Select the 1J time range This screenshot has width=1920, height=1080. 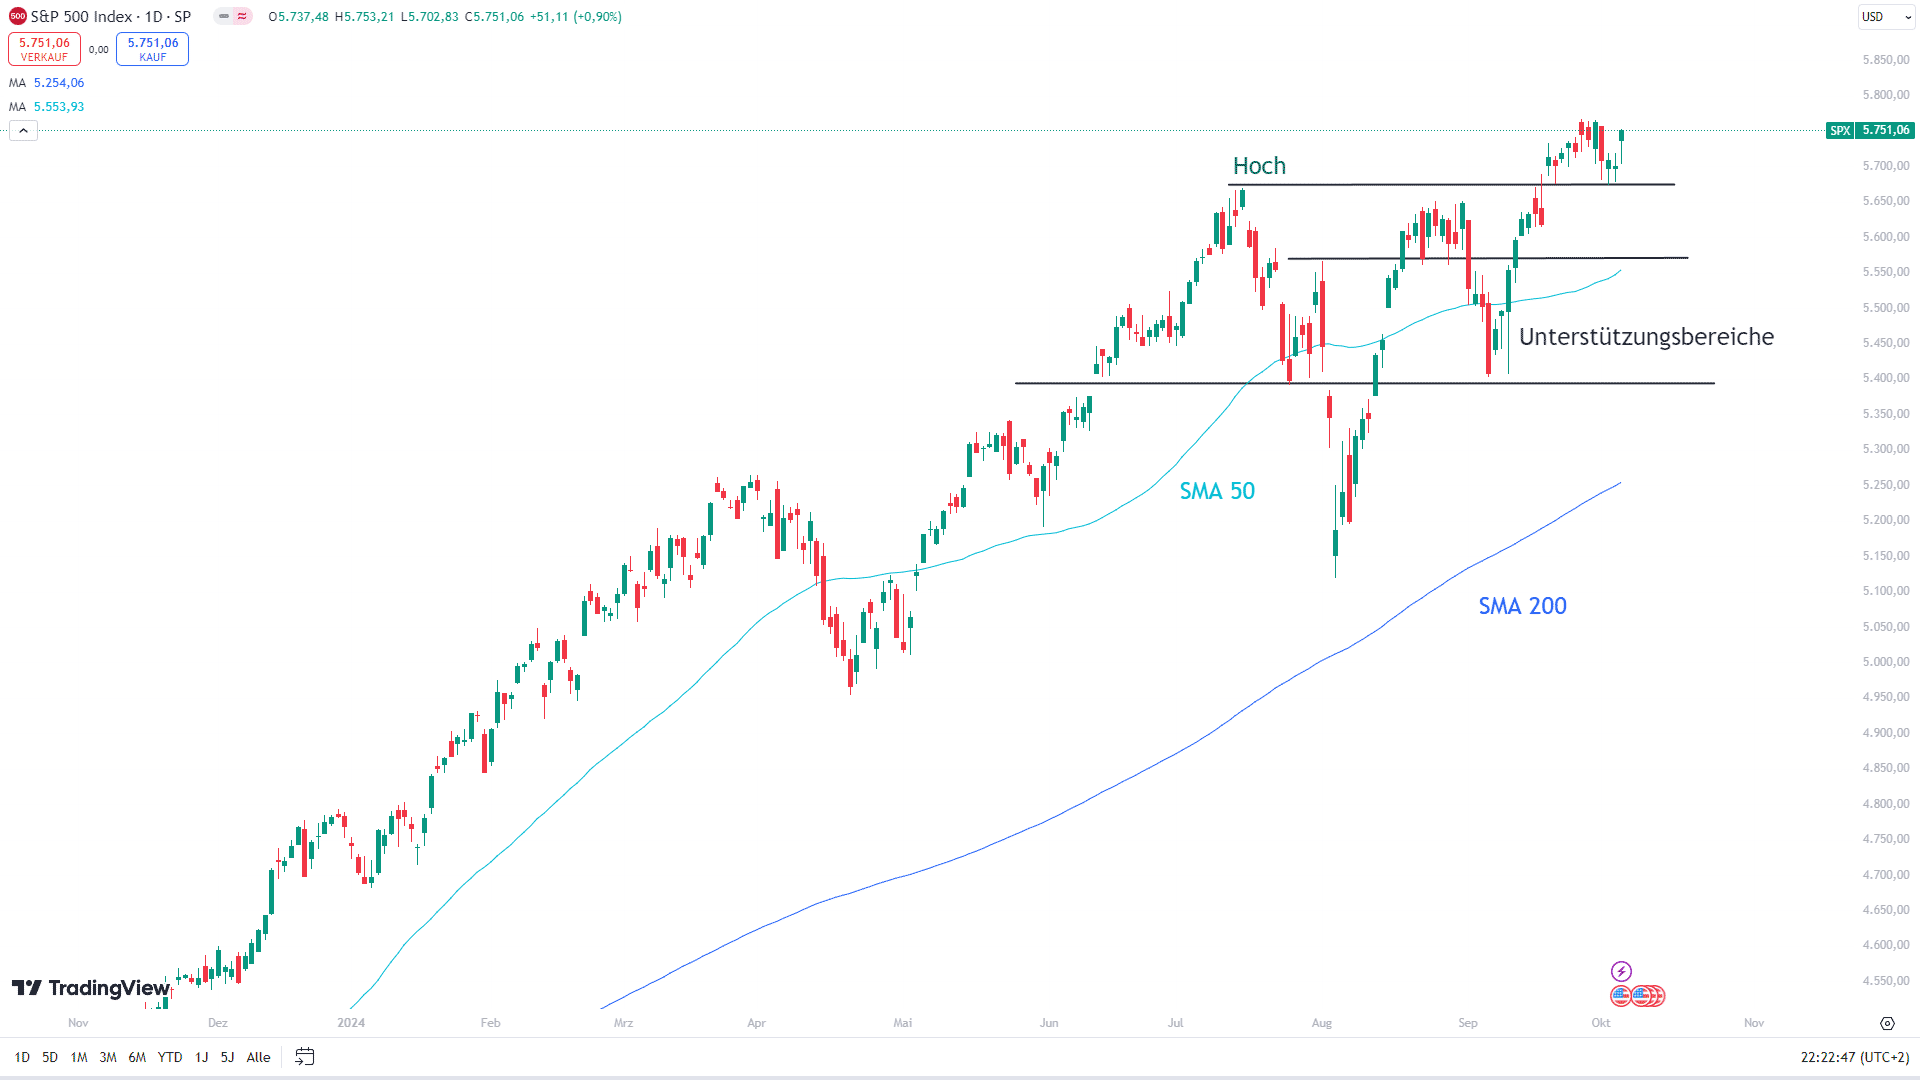201,1057
